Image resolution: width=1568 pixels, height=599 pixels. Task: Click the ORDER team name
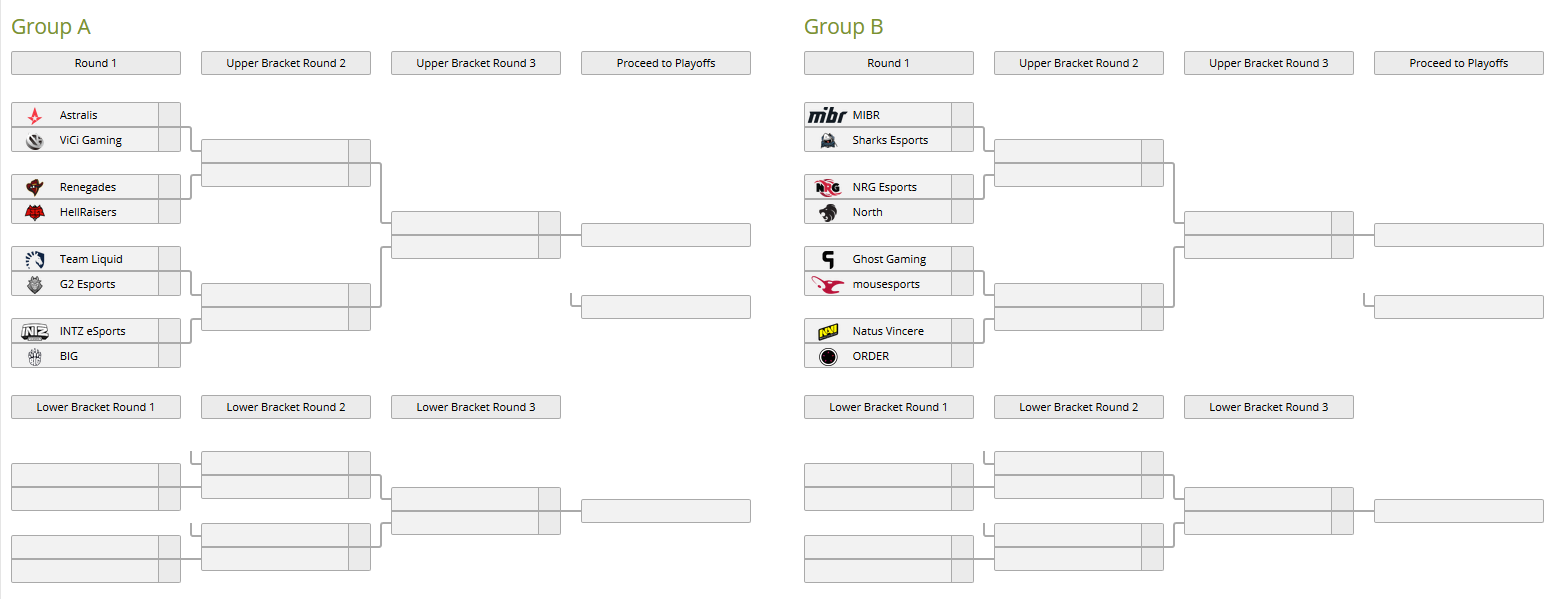pyautogui.click(x=870, y=356)
